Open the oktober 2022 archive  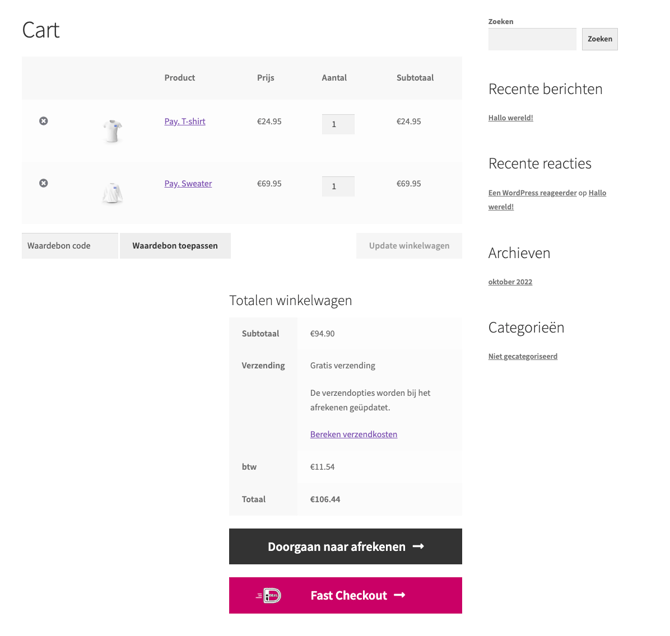(510, 282)
